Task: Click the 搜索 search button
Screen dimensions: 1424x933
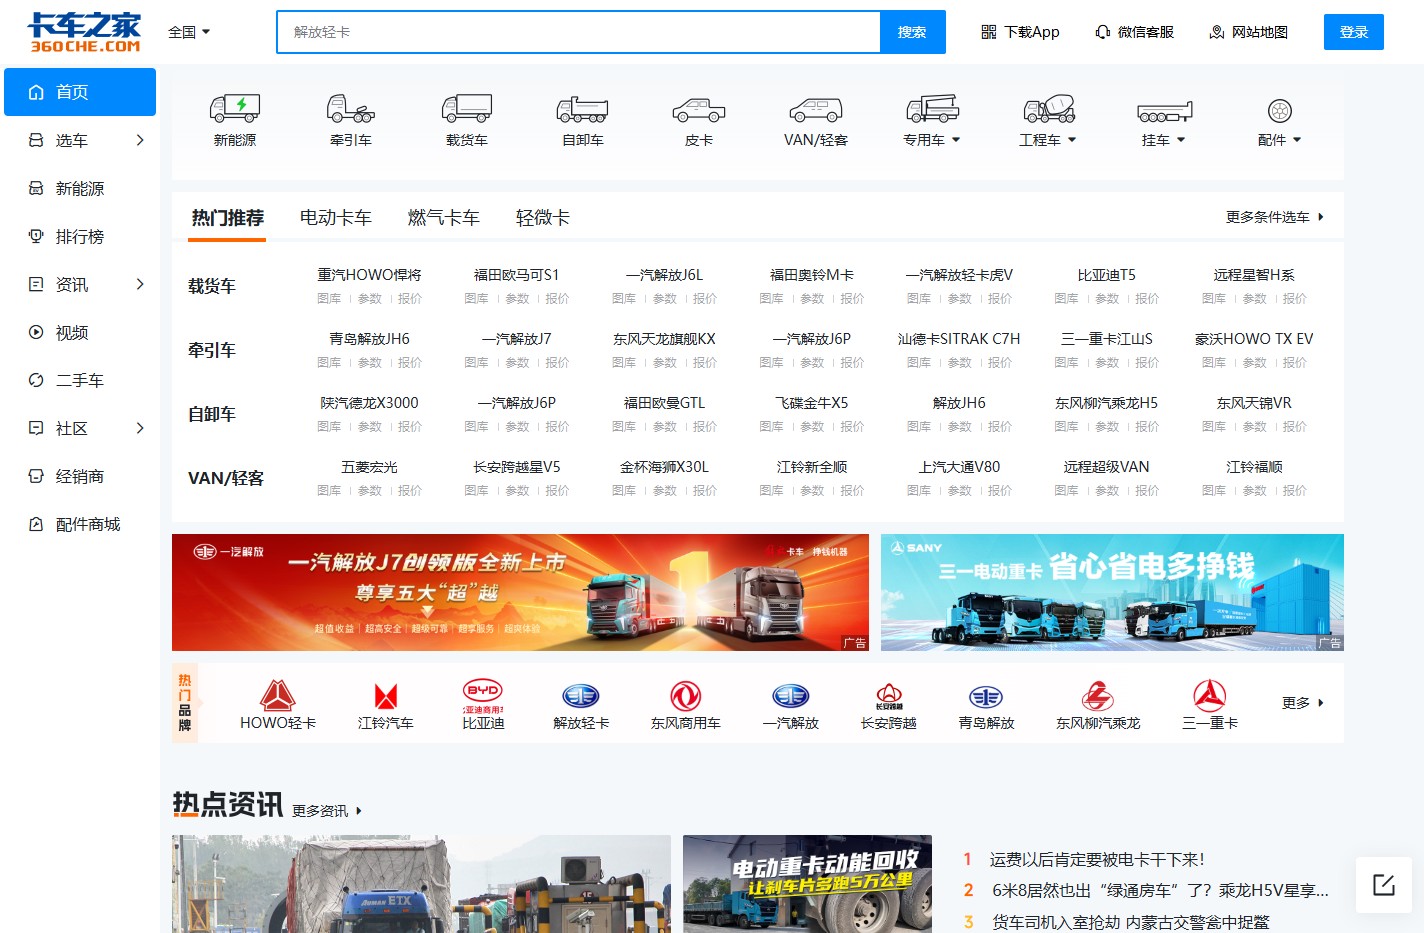Action: [x=912, y=32]
